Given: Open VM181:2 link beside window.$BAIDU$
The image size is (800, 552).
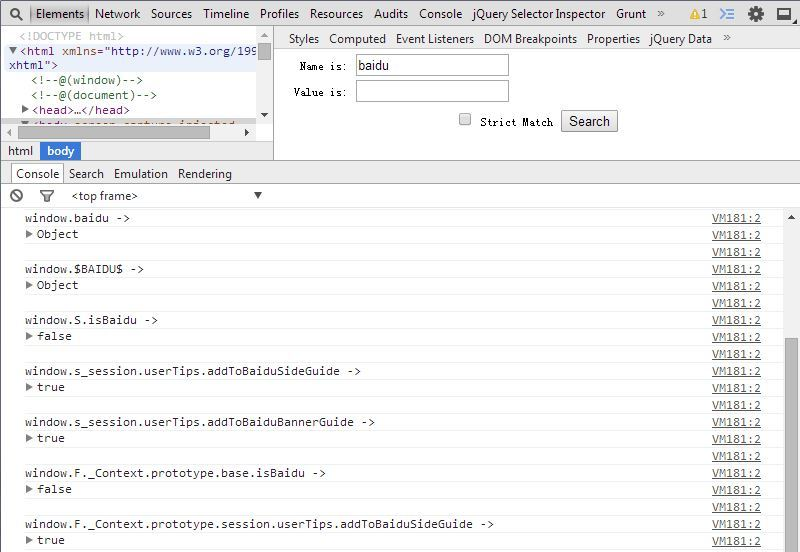Looking at the screenshot, I should point(736,269).
